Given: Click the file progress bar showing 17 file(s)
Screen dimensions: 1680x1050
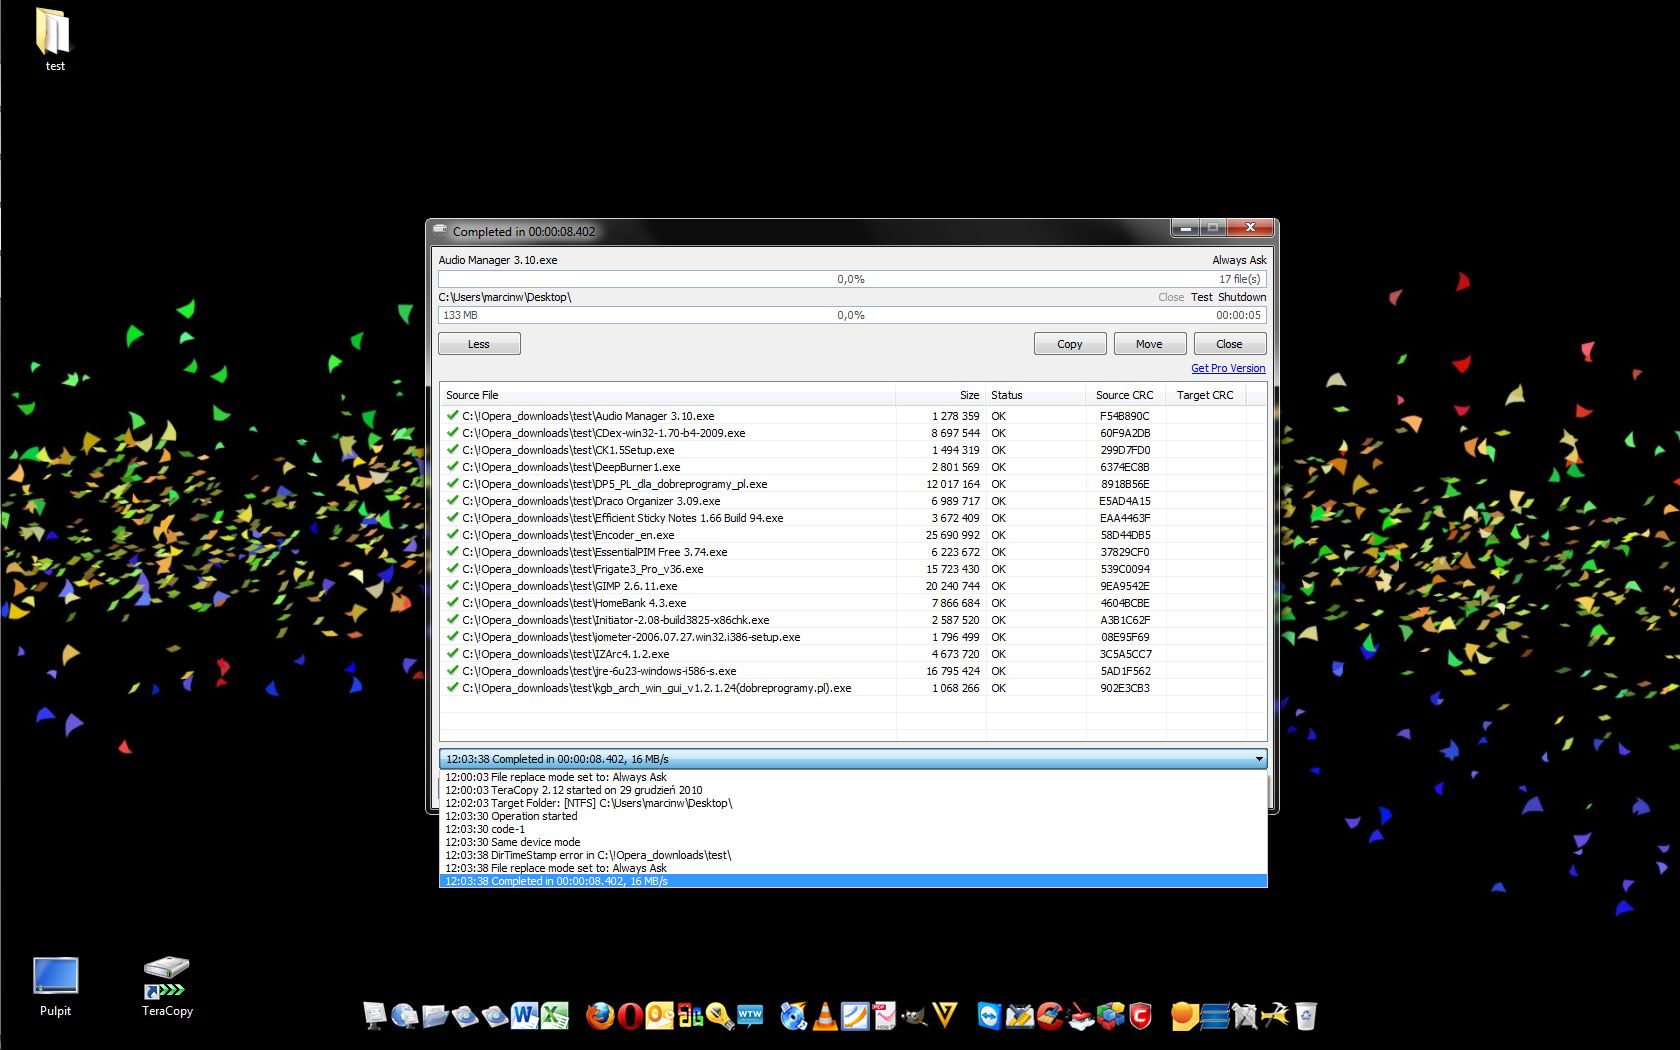Looking at the screenshot, I should click(852, 279).
